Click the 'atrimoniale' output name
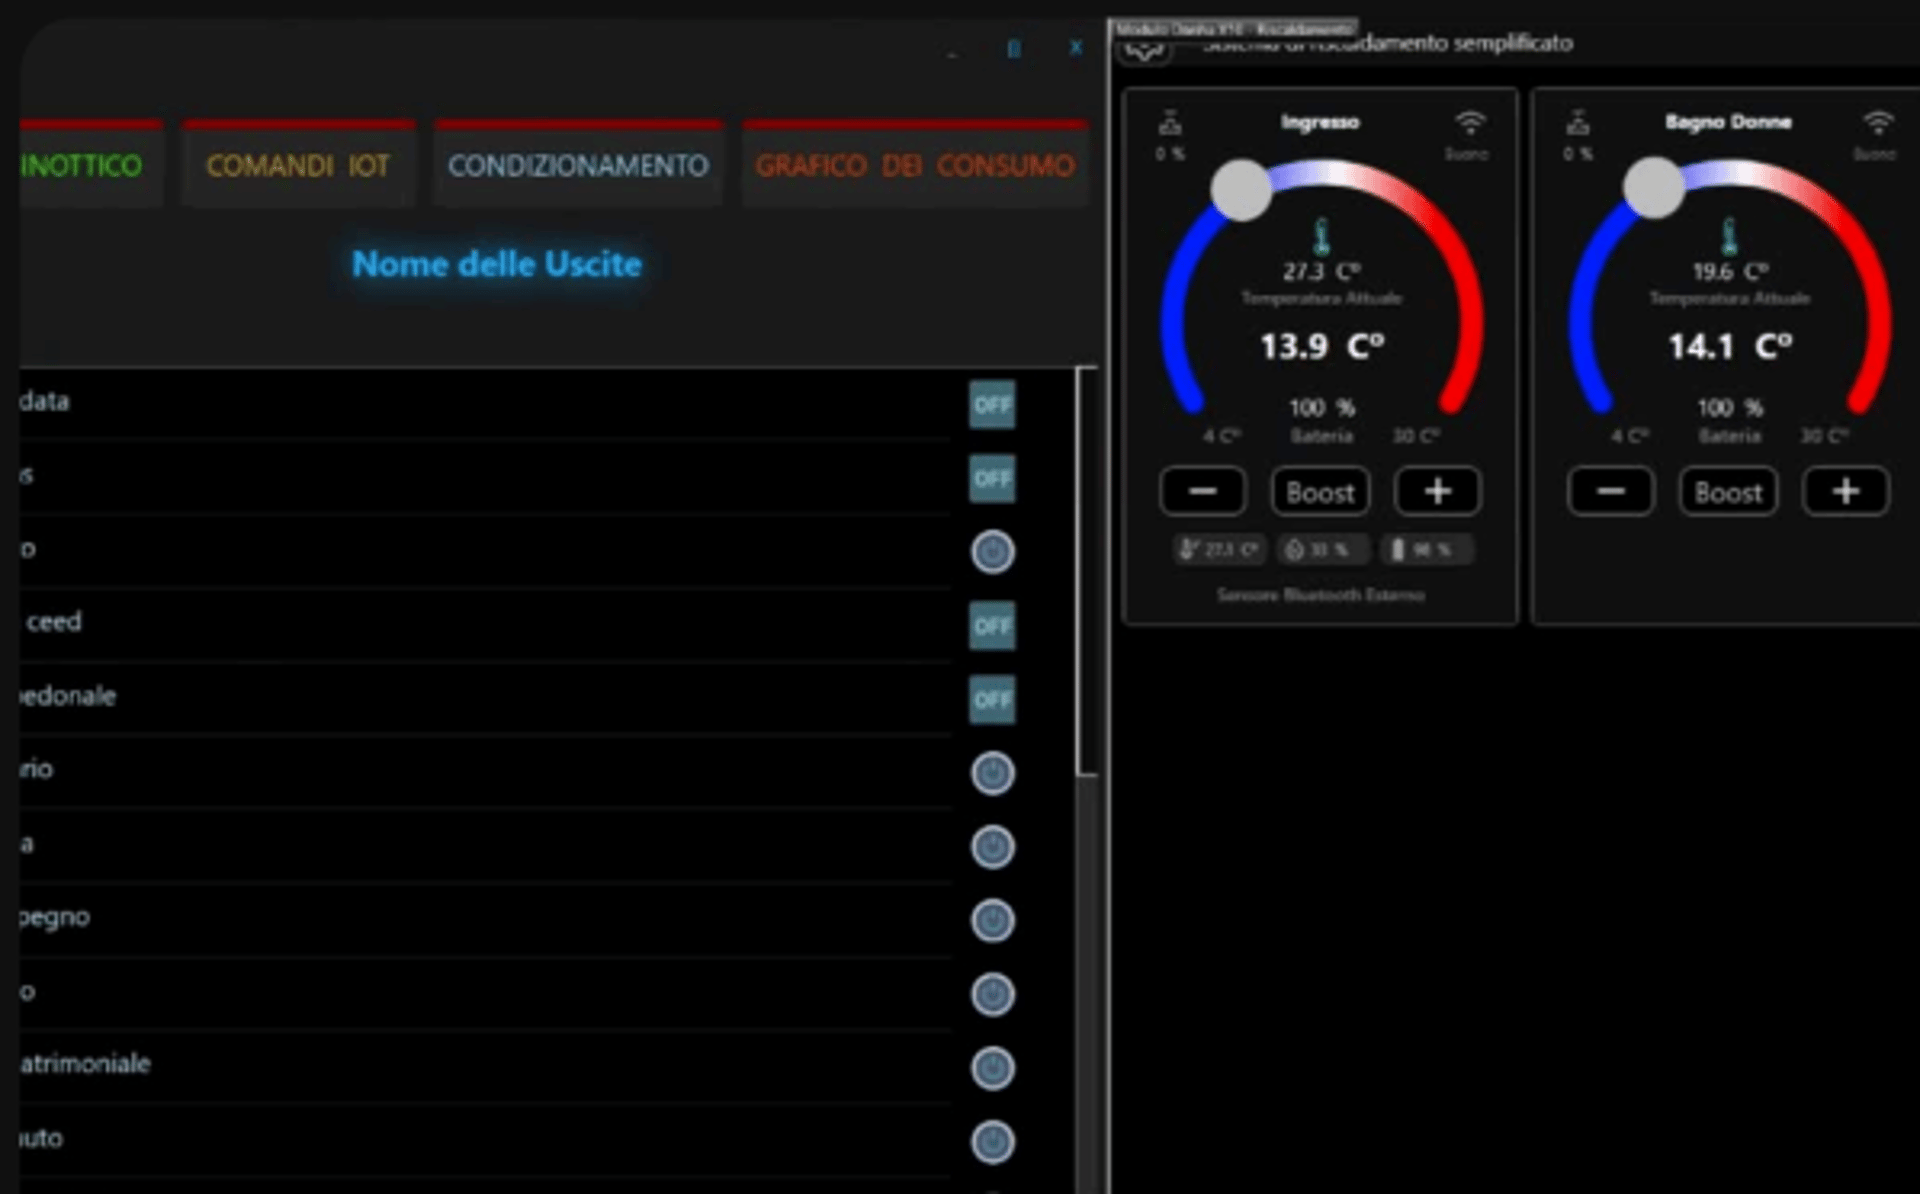 85,1064
